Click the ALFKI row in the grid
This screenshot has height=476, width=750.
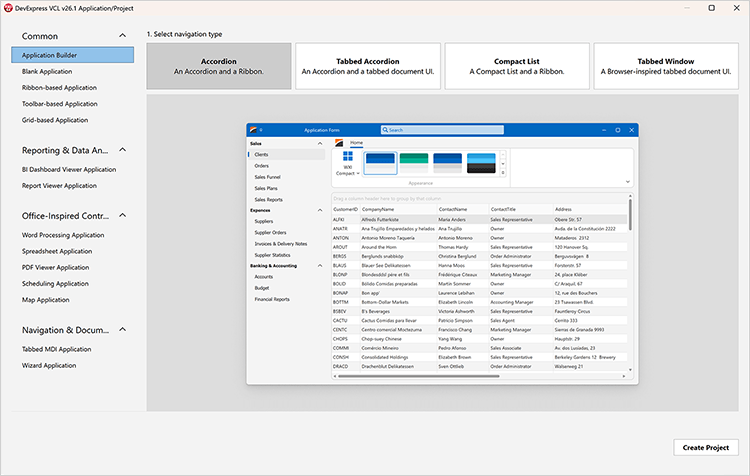point(479,220)
